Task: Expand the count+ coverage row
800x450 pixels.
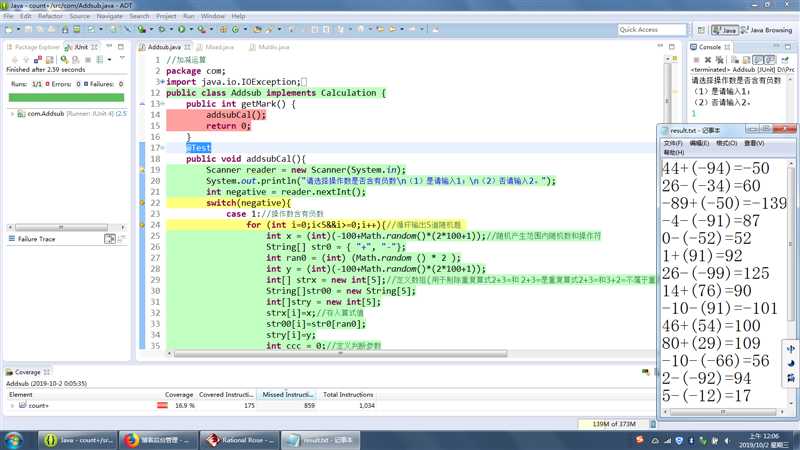Action: click(x=12, y=406)
